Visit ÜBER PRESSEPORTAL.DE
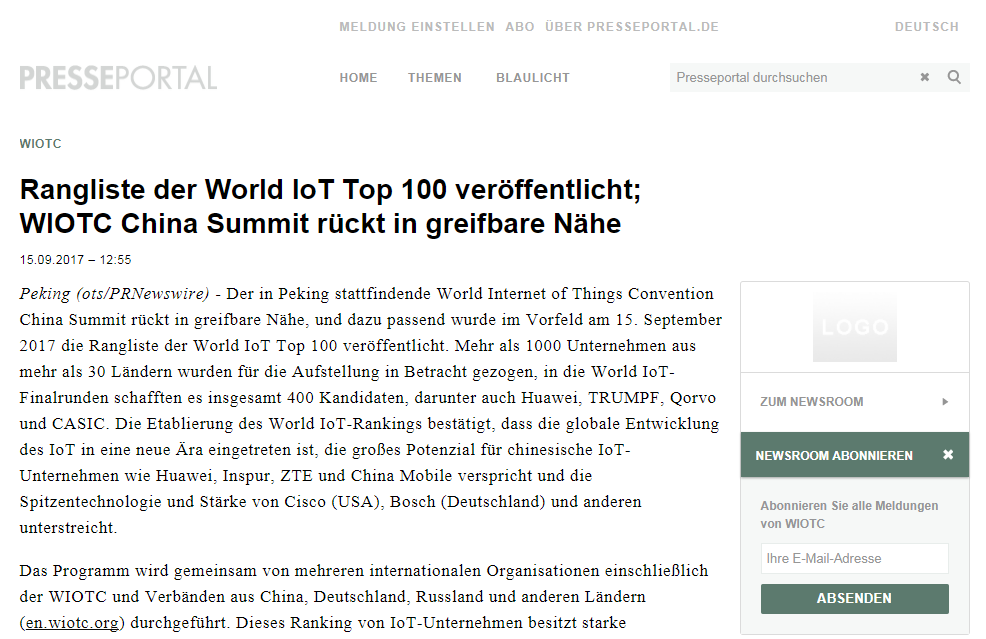This screenshot has width=986, height=639. pos(632,27)
